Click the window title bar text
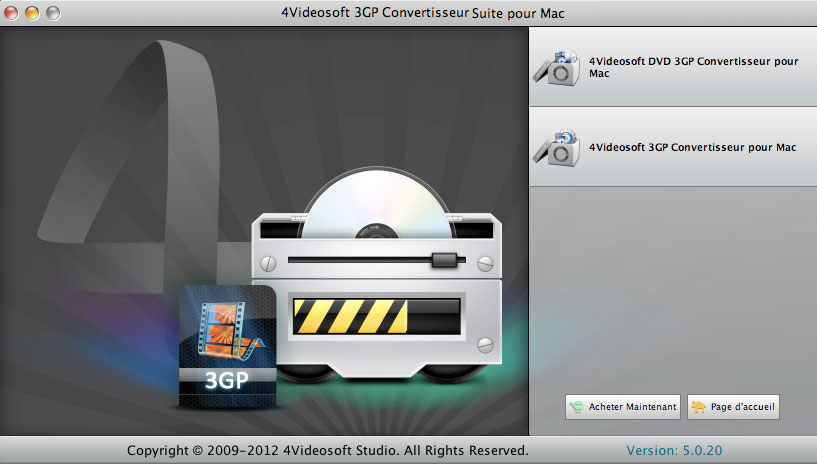 pos(410,12)
